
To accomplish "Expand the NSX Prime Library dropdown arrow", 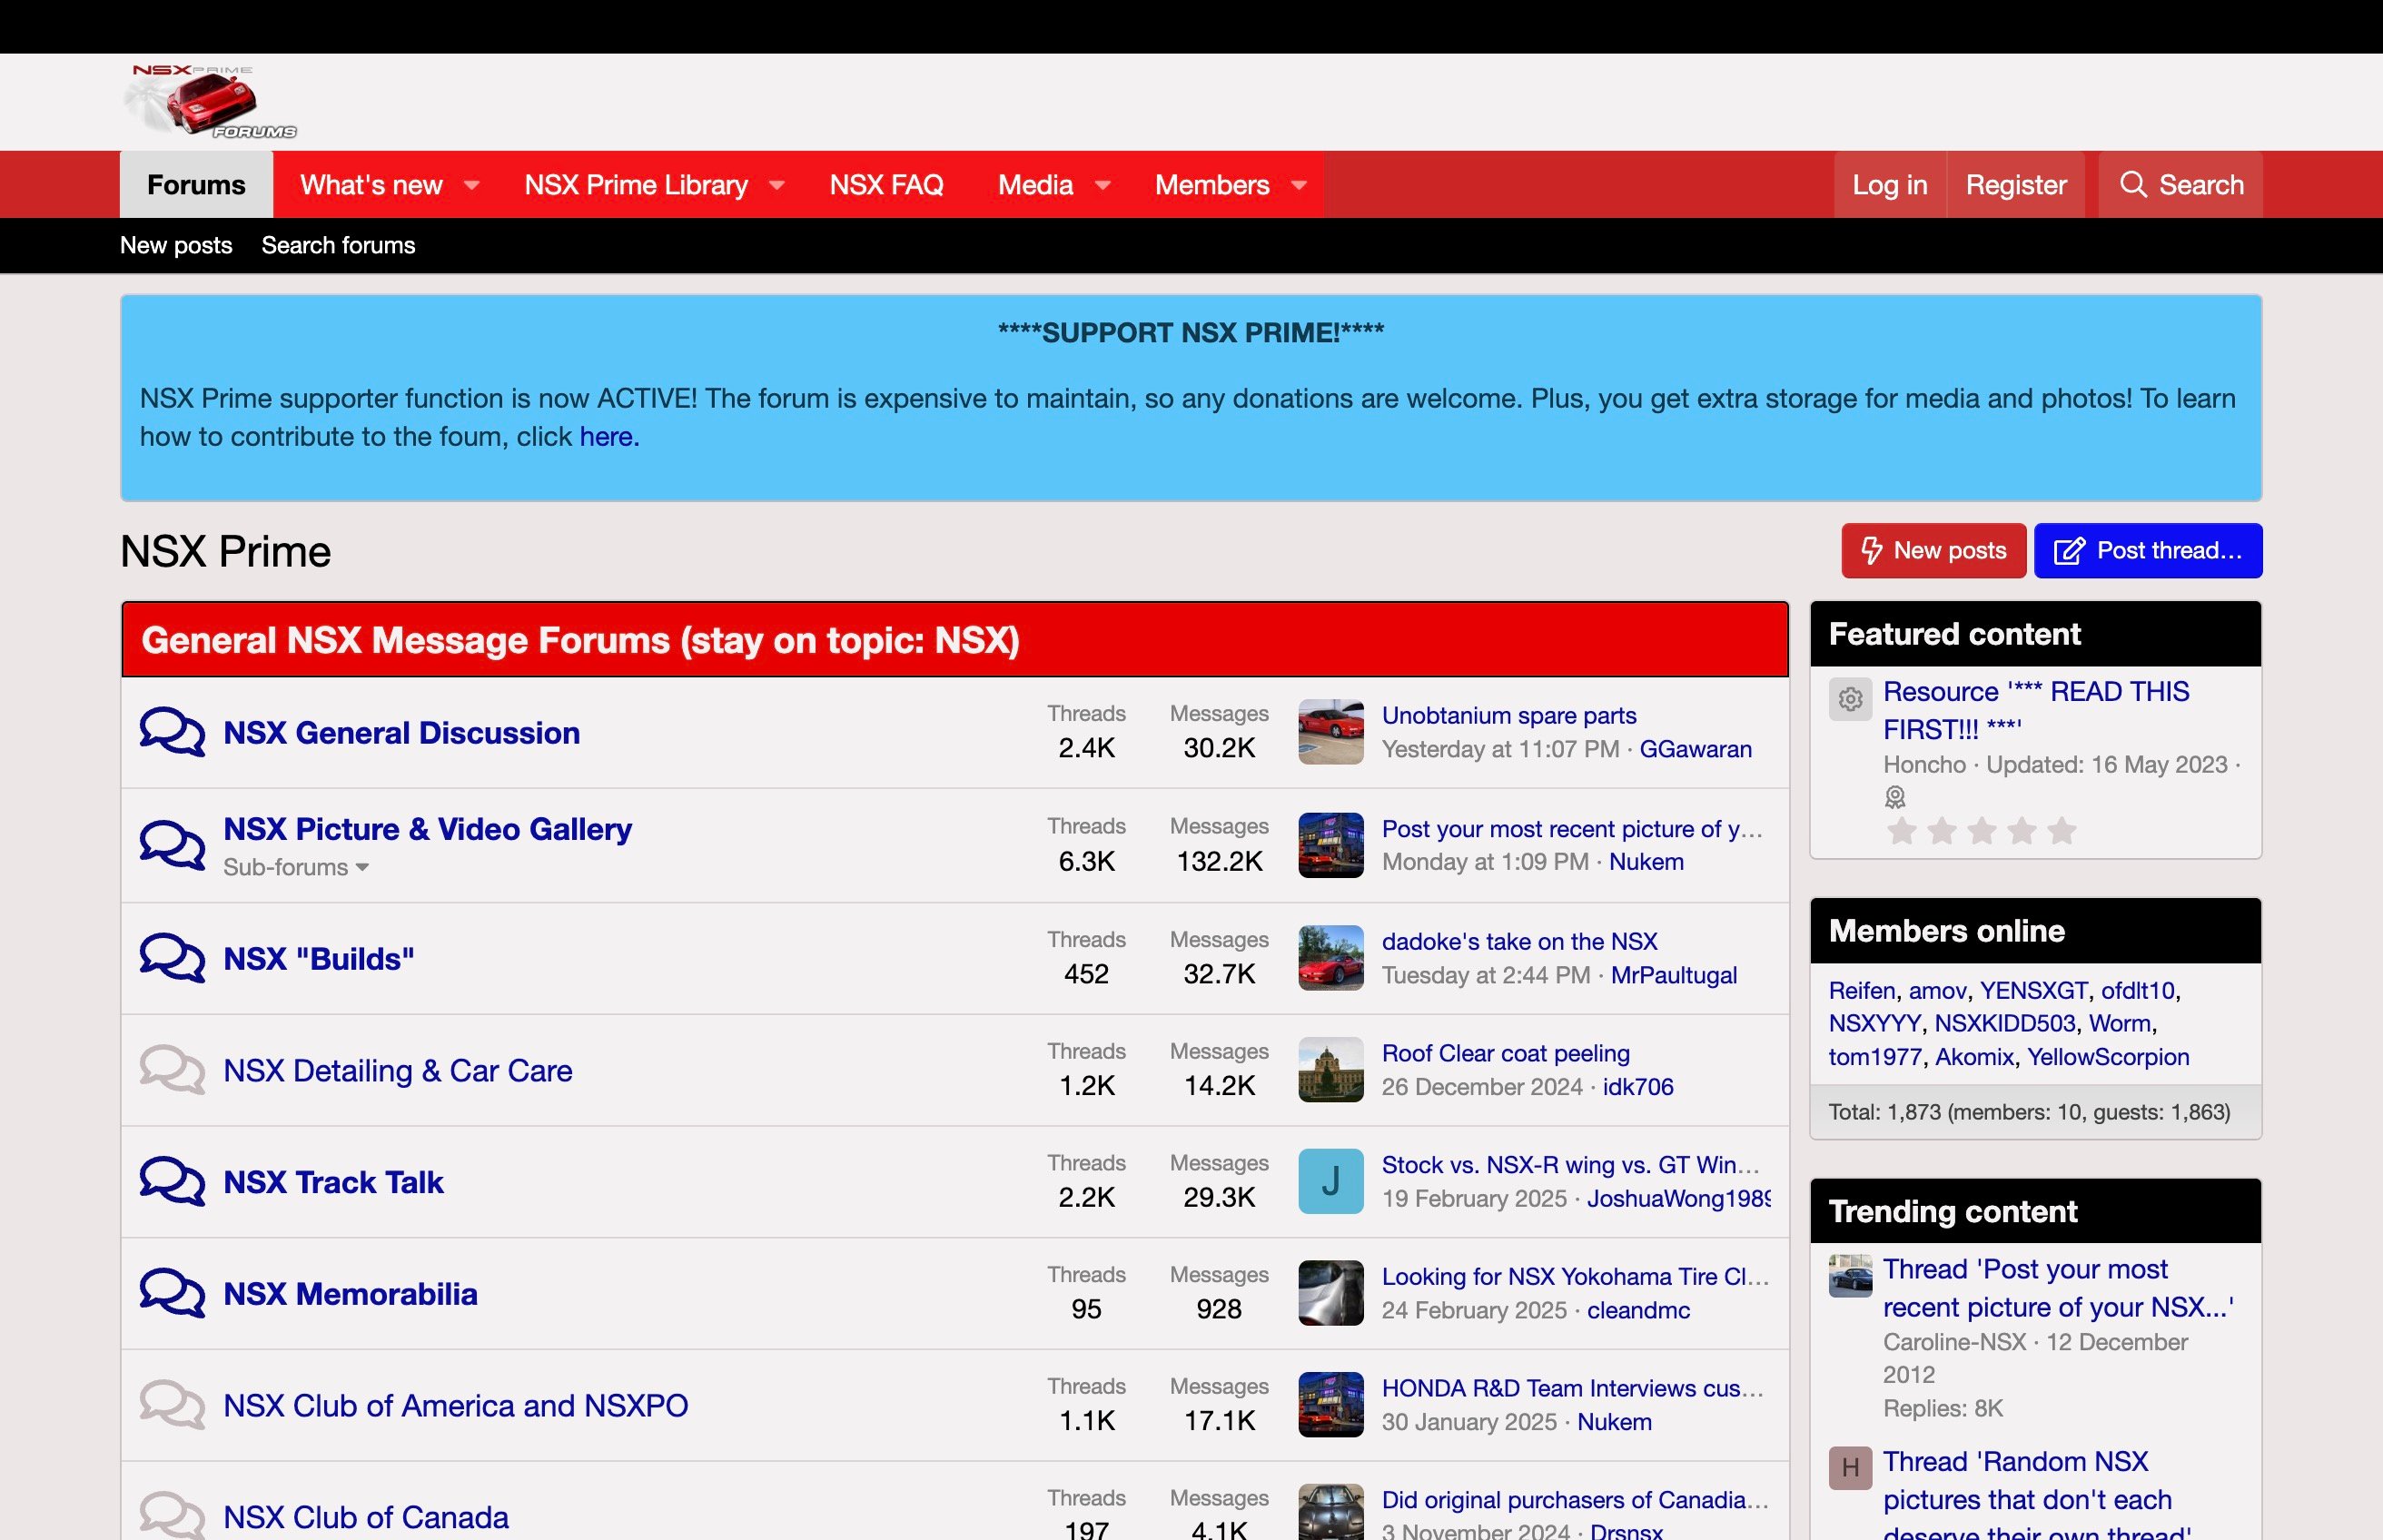I will (x=777, y=185).
